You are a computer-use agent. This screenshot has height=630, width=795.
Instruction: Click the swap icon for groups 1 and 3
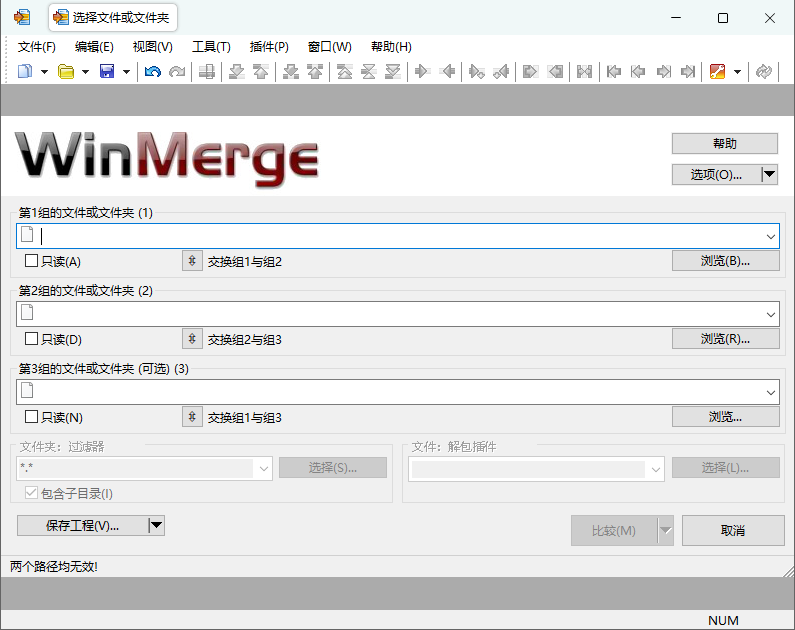pos(192,417)
